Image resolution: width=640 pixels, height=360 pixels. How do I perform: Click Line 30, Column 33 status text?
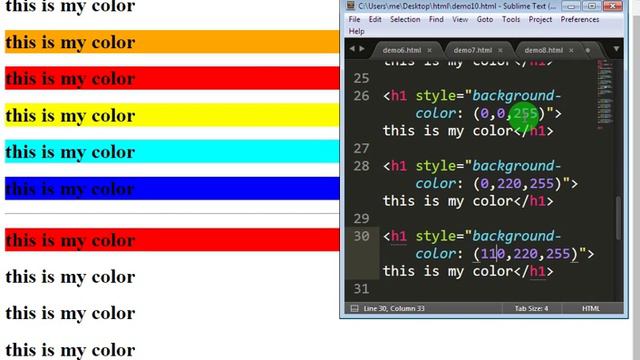pos(394,308)
